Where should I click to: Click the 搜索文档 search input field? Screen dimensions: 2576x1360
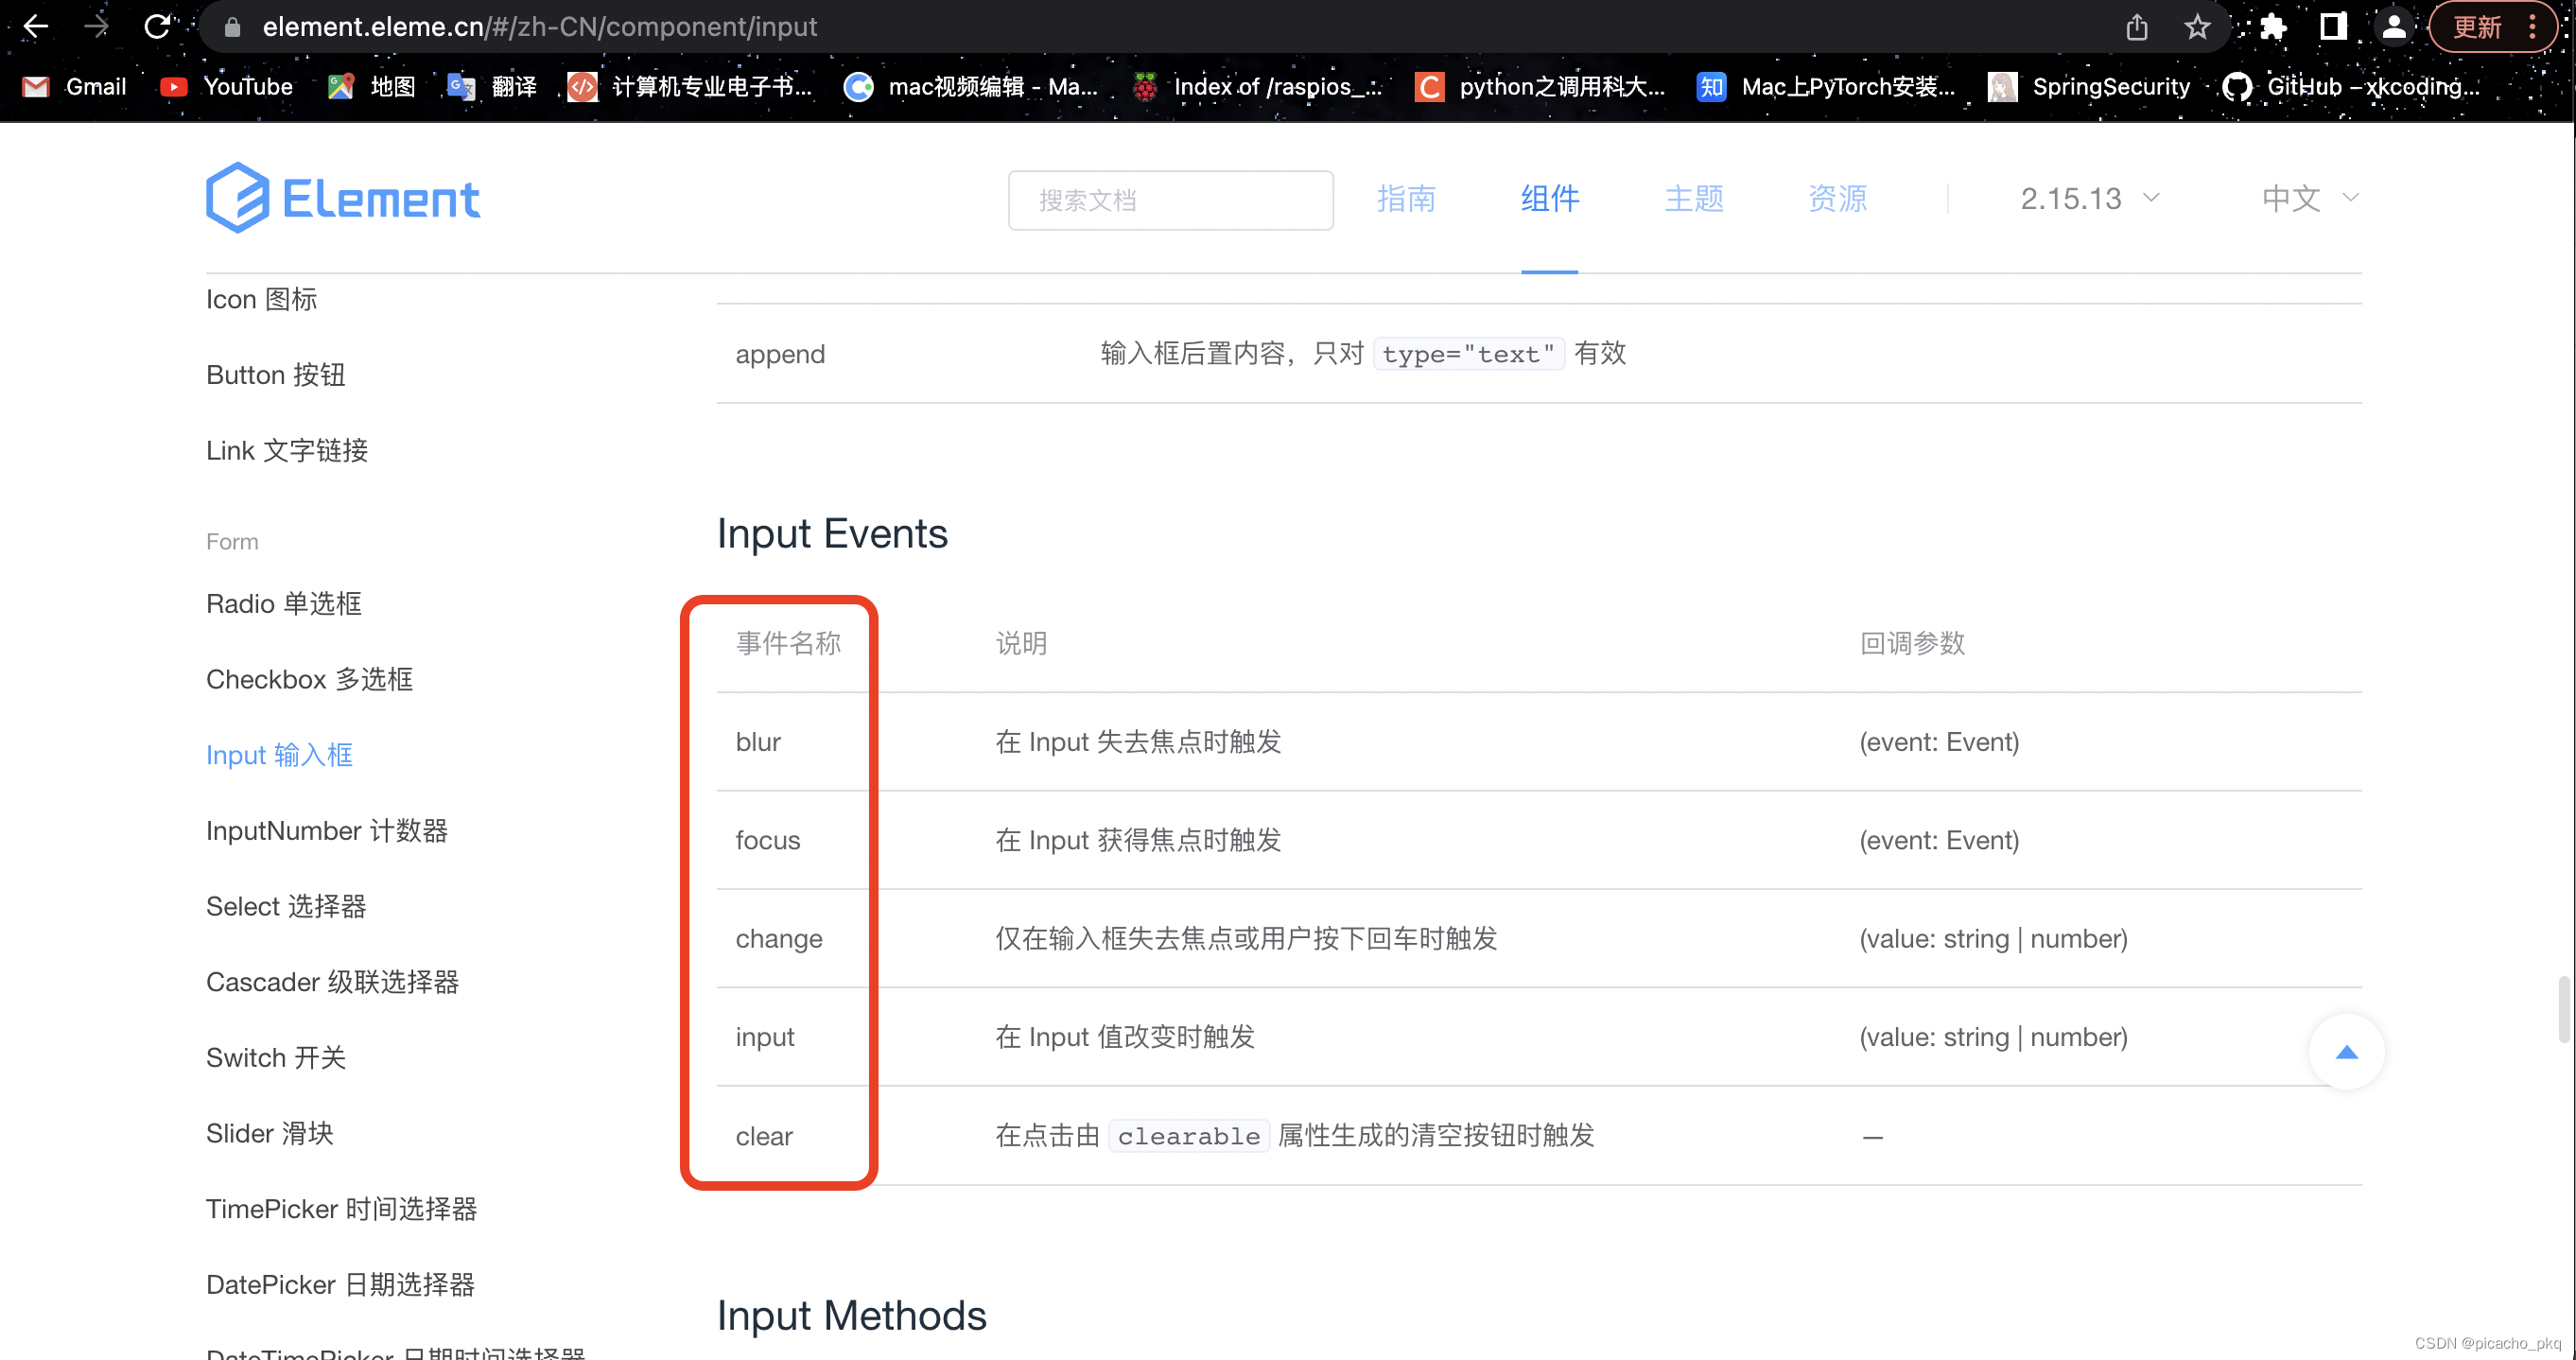click(x=1169, y=200)
